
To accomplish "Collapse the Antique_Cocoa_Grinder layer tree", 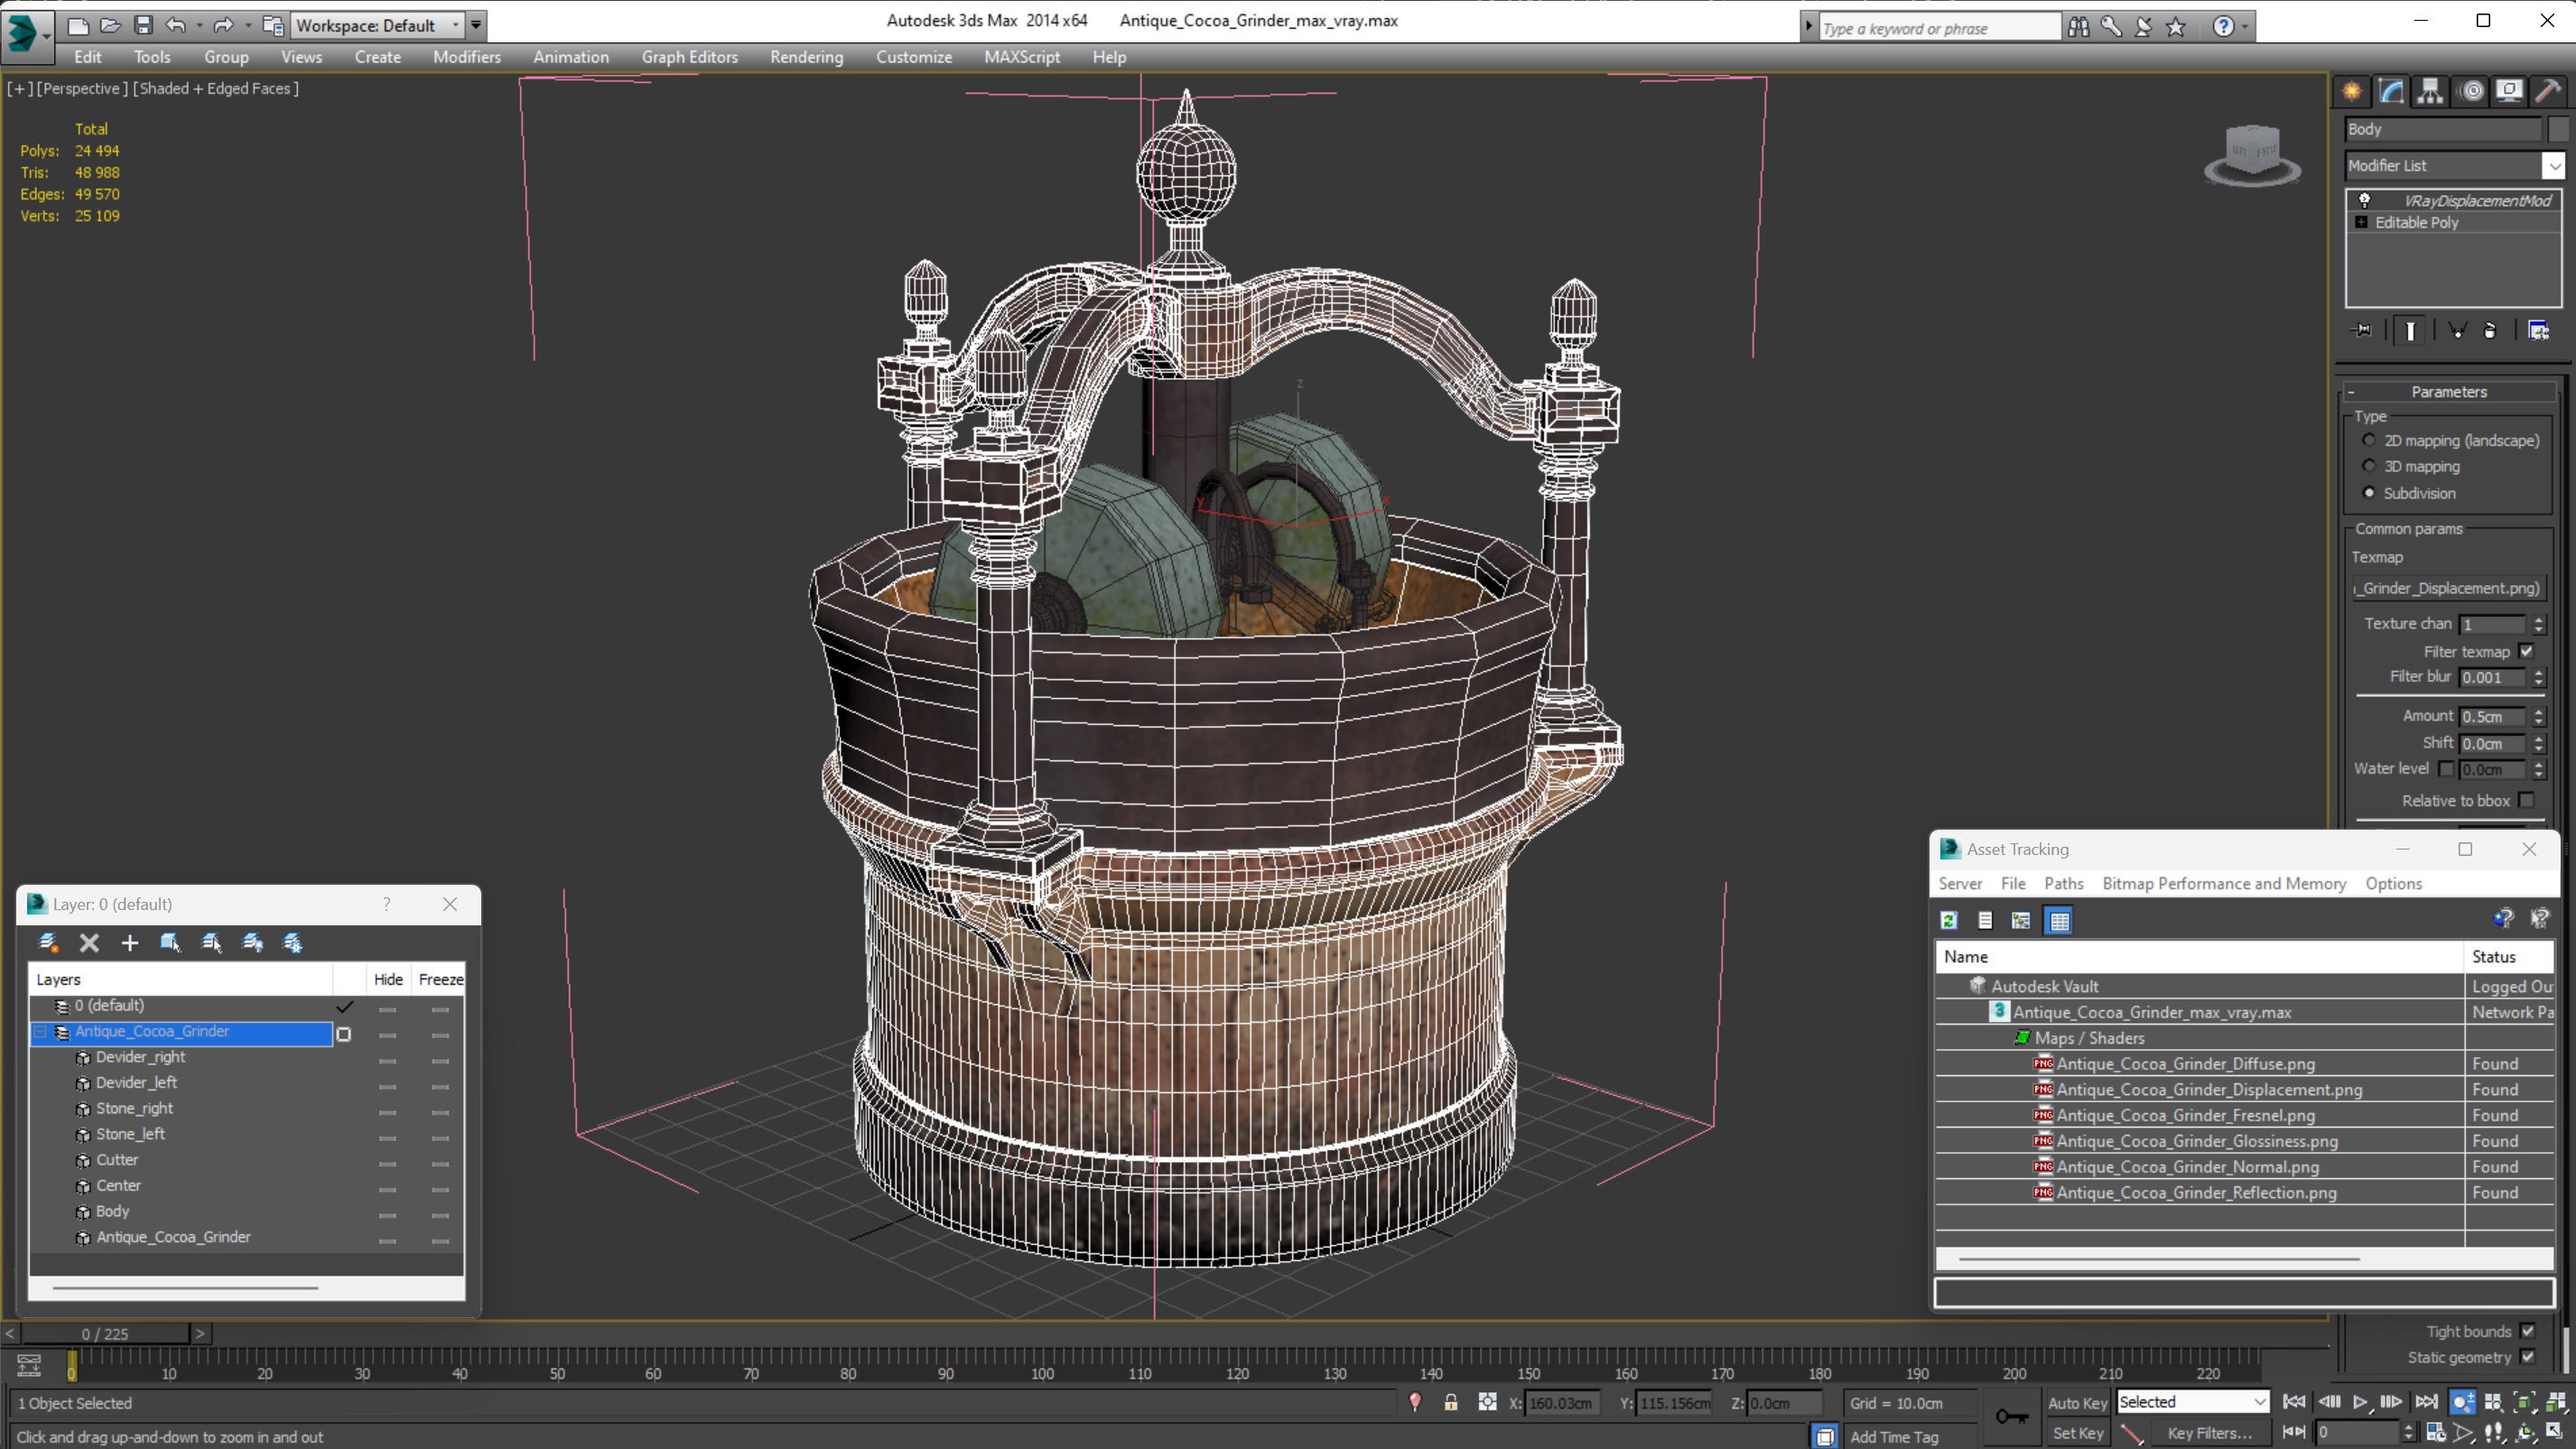I will pyautogui.click(x=41, y=1031).
